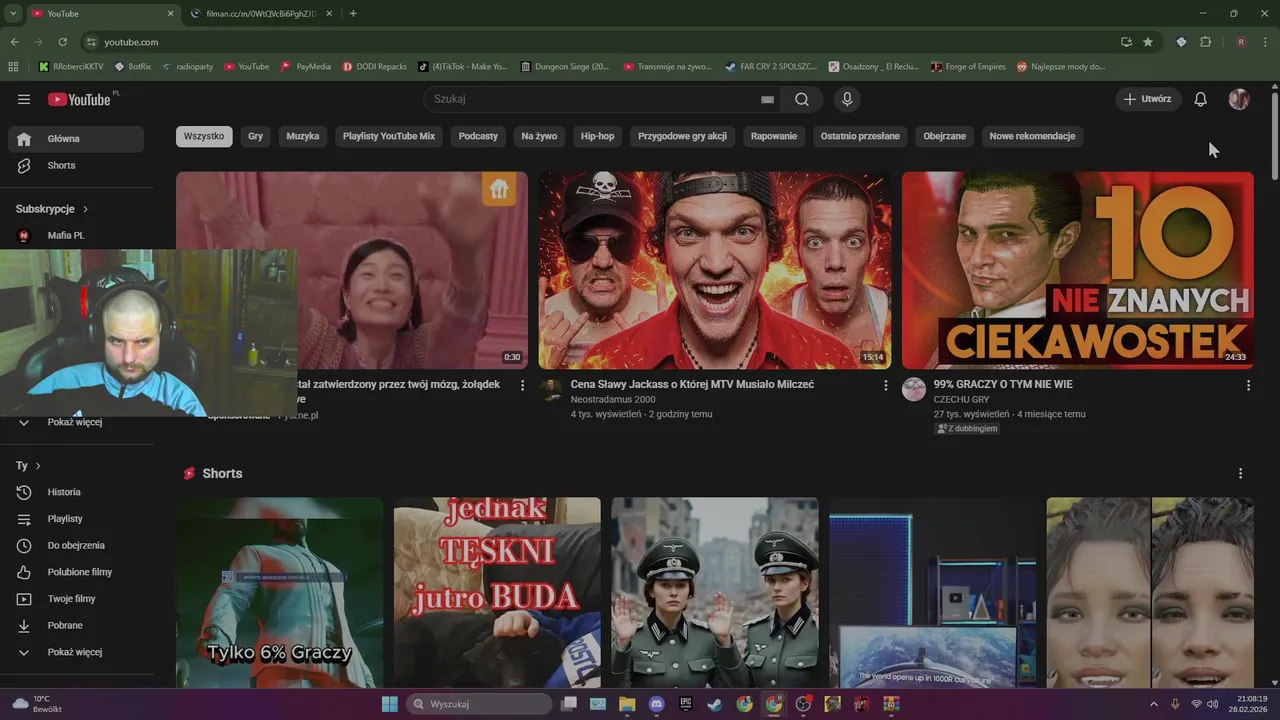Image resolution: width=1280 pixels, height=720 pixels.
Task: Open a new Chrome tab
Action: pos(353,13)
